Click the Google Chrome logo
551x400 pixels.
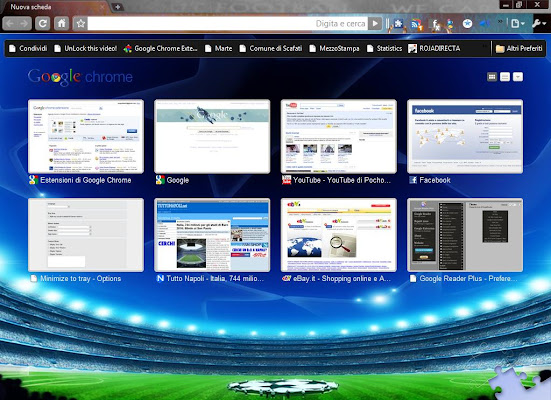[80, 77]
